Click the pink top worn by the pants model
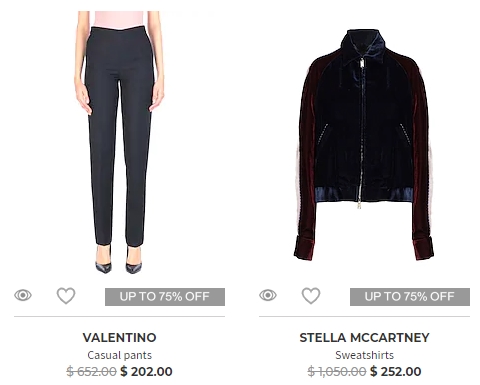480x385 pixels. coord(118,19)
